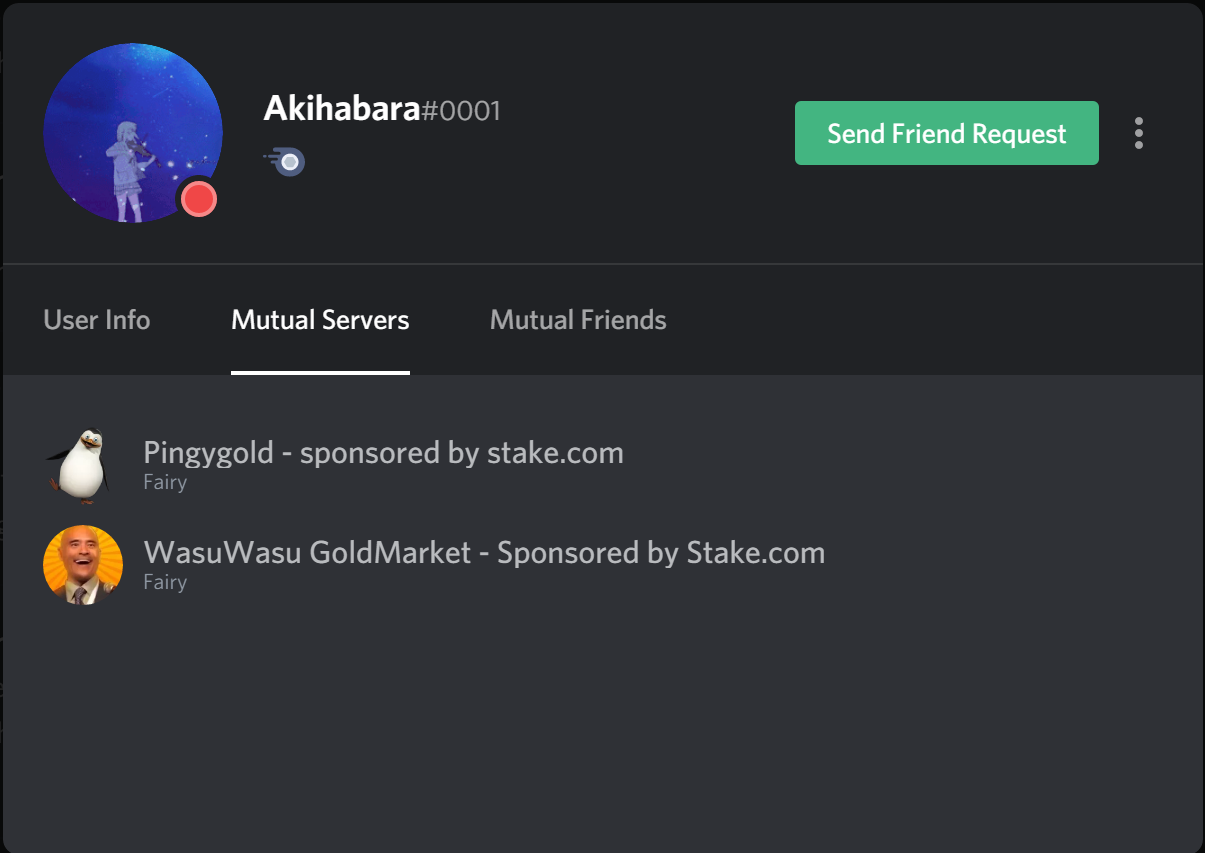This screenshot has width=1205, height=853.
Task: Click the WasuWasu GoldMarket laughing man icon
Action: 83,565
